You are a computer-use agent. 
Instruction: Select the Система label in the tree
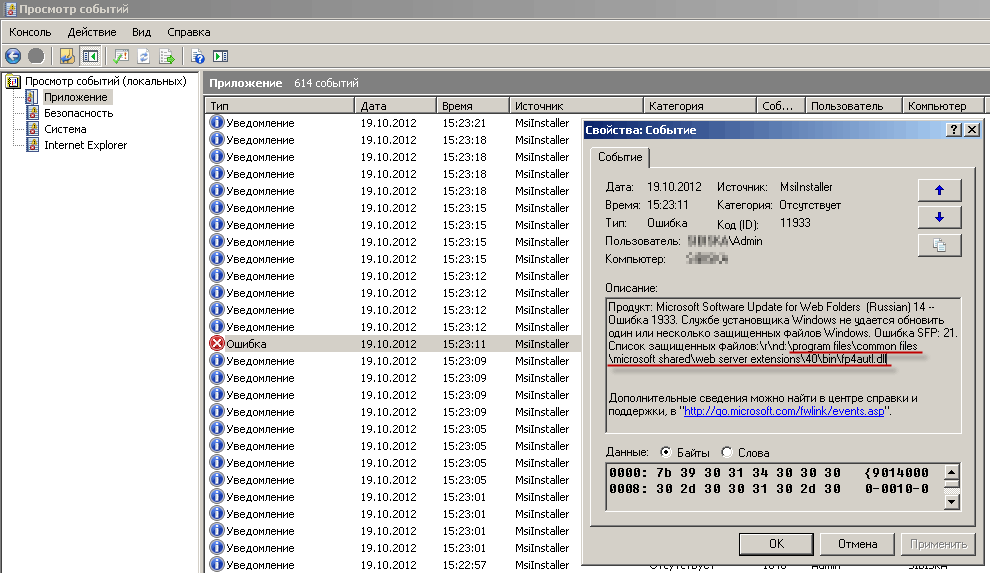65,129
